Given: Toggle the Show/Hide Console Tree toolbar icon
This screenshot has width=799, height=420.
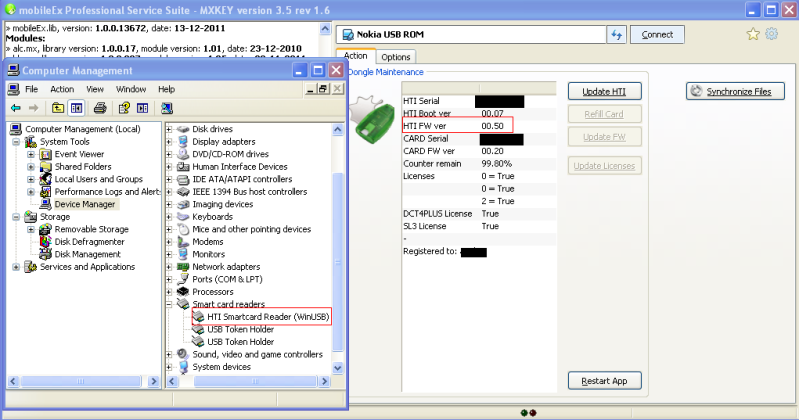Looking at the screenshot, I should click(x=76, y=108).
